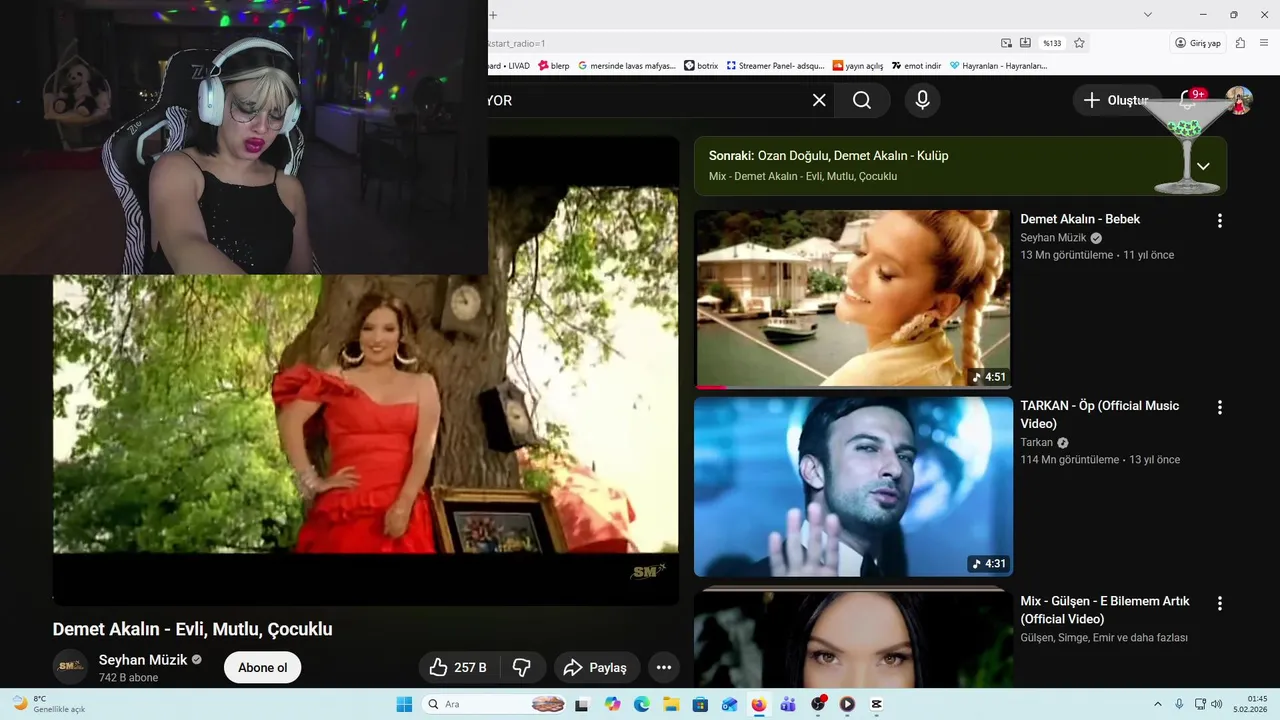Click the YouTube search magnifier button
1280x720 pixels.
862,100
